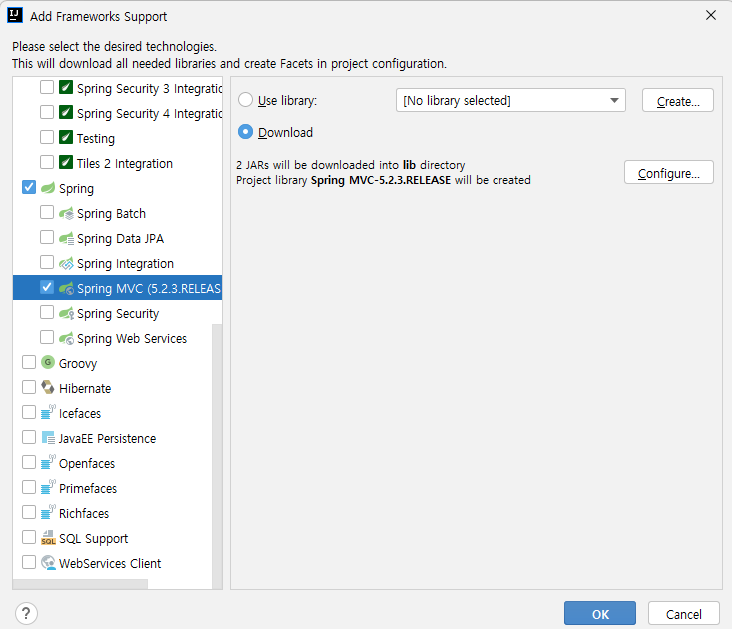This screenshot has width=732, height=629.
Task: Select the 'JavaEE Persistence' row label
Action: (107, 438)
